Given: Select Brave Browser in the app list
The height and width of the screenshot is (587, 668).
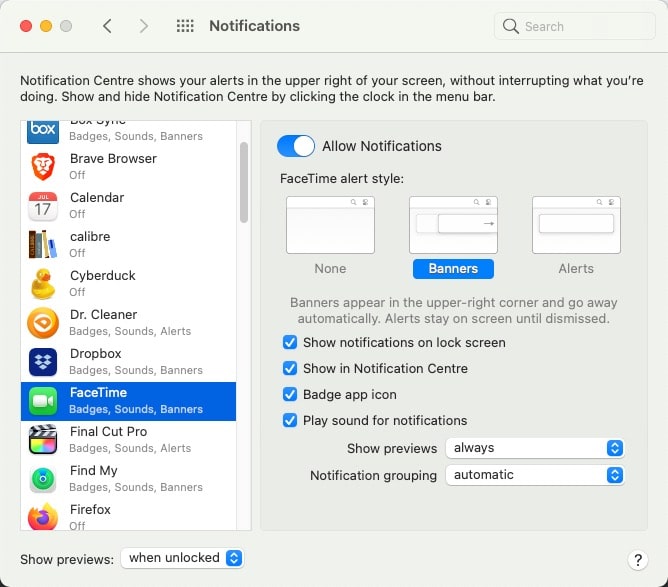Looking at the screenshot, I should tap(128, 167).
